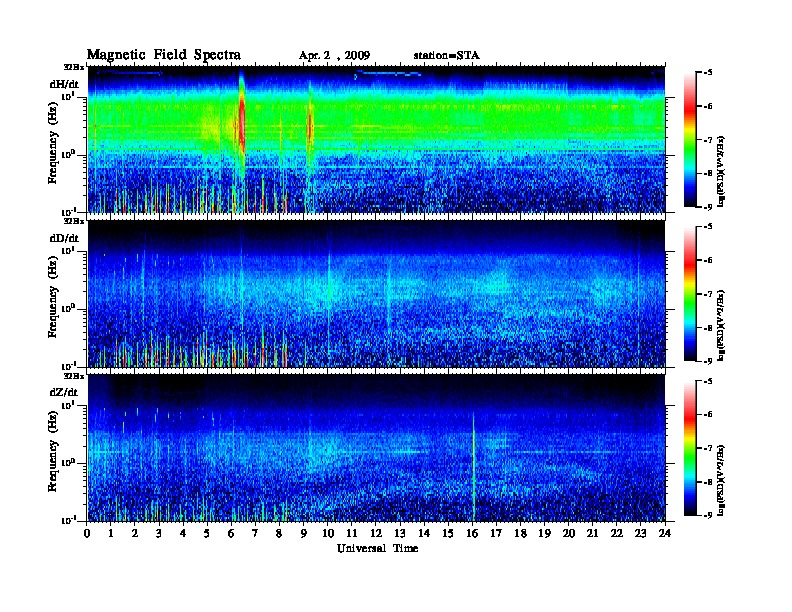792x612 pixels.
Task: Click the dD/dt spectrogram plot
Action: click(x=376, y=294)
